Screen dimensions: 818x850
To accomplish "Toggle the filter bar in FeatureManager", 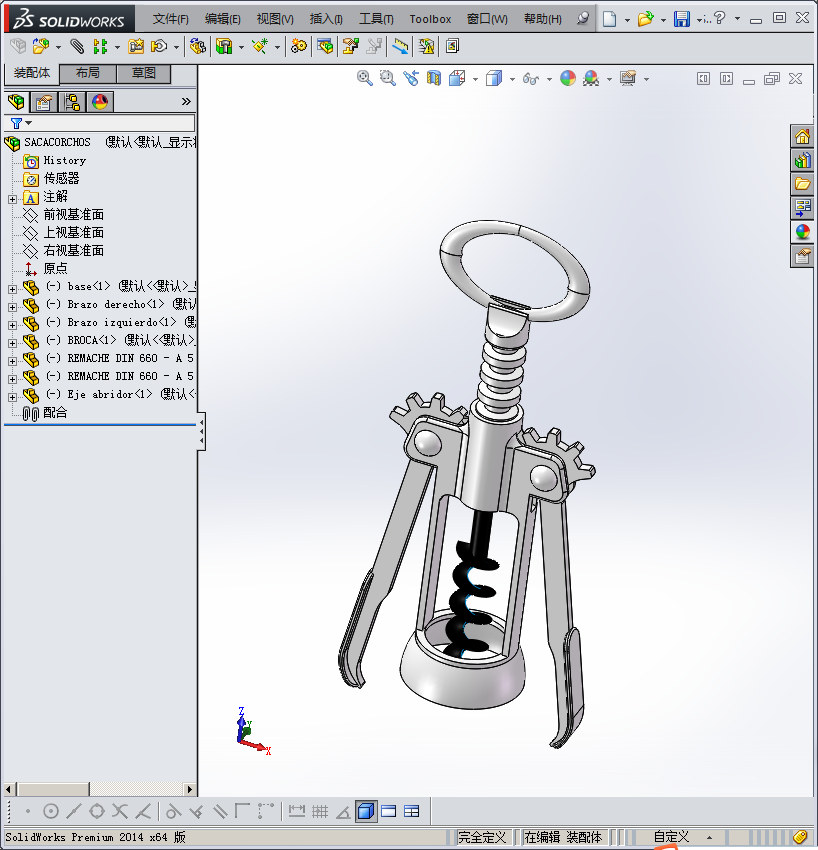I will (15, 122).
